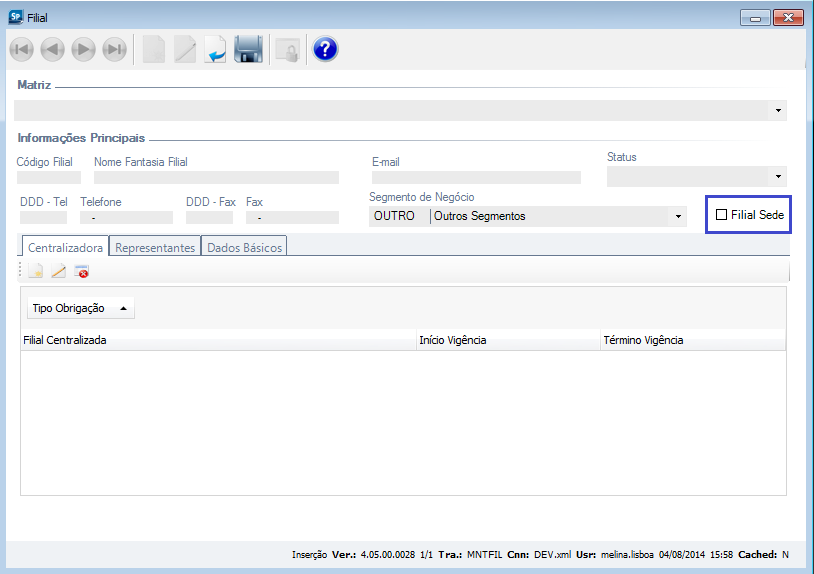Viewport: 814px width, 574px height.
Task: Switch to the Representantes tab
Action: click(155, 247)
